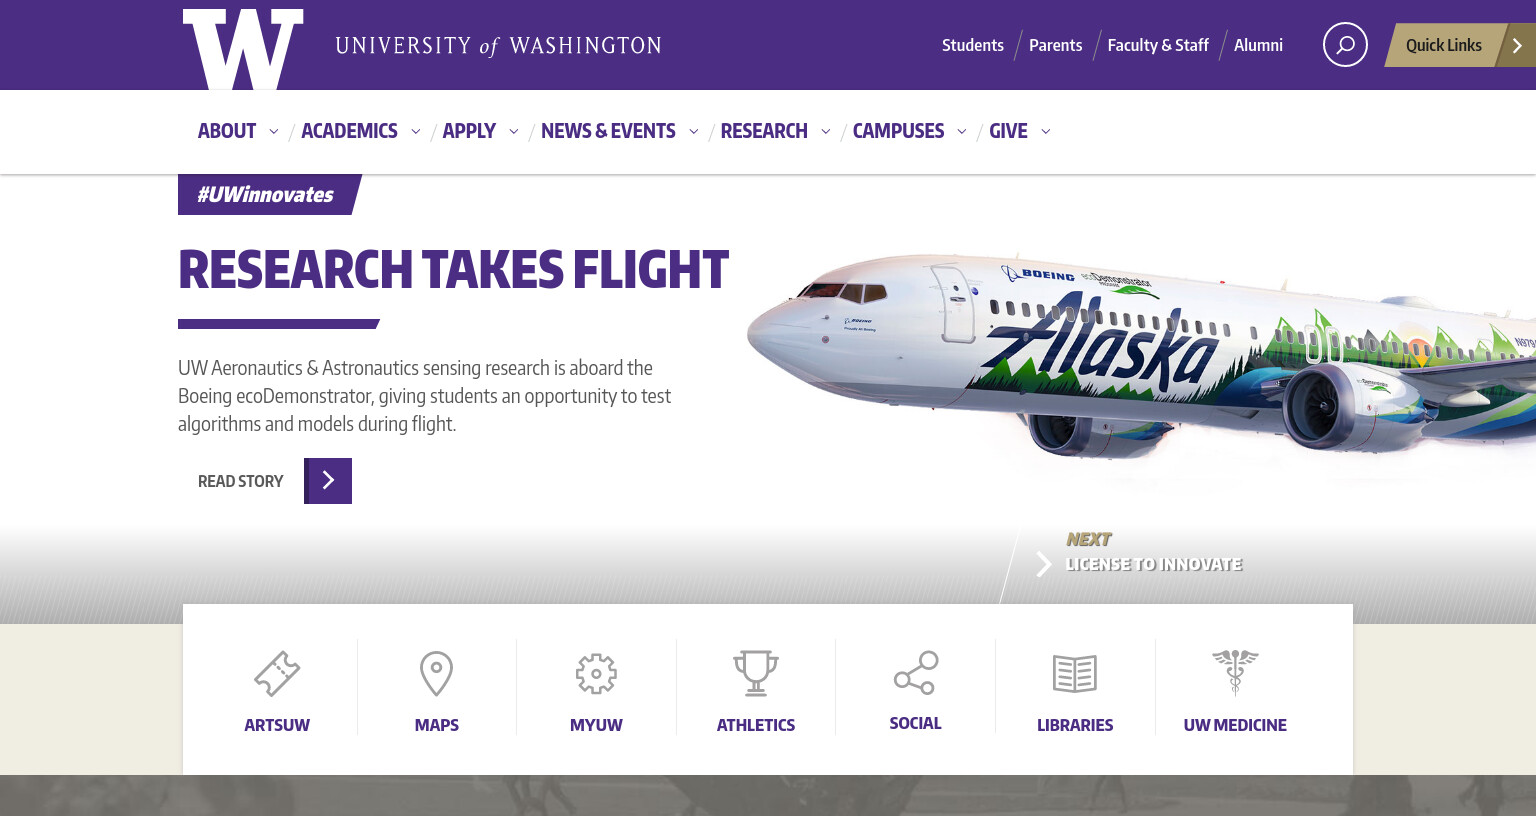
Task: Open the Maps location pin icon
Action: click(436, 673)
